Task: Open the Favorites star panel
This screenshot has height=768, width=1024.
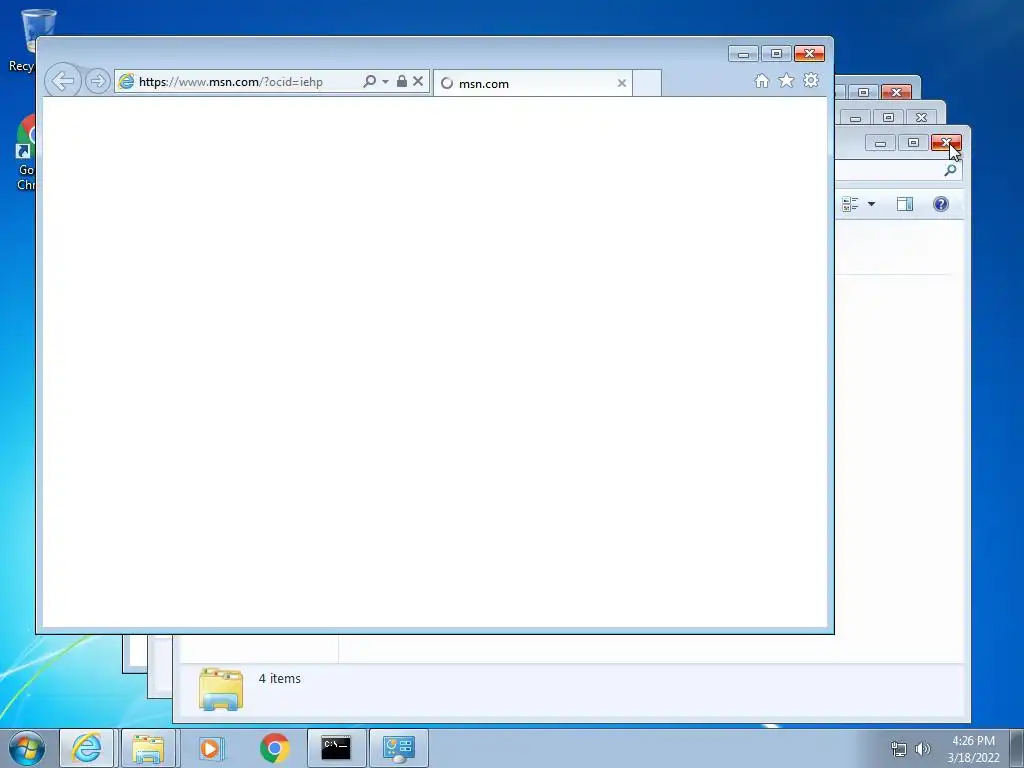Action: [x=786, y=80]
